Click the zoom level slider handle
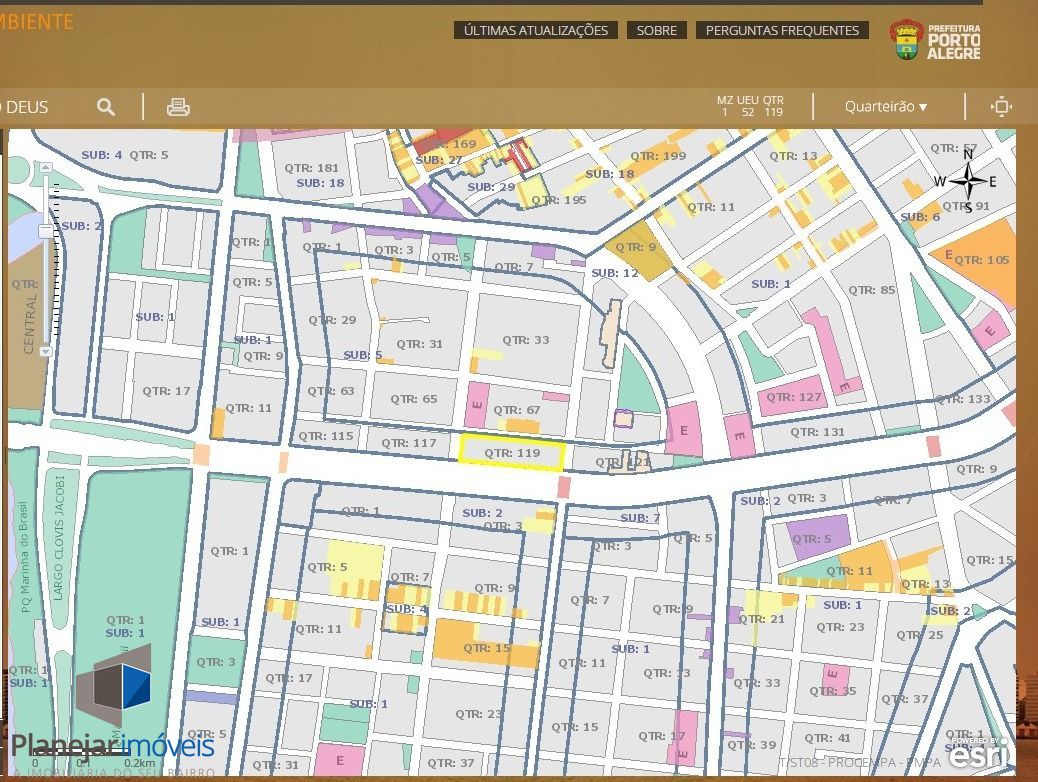Screen dimensions: 1038x782 pyautogui.click(x=46, y=232)
